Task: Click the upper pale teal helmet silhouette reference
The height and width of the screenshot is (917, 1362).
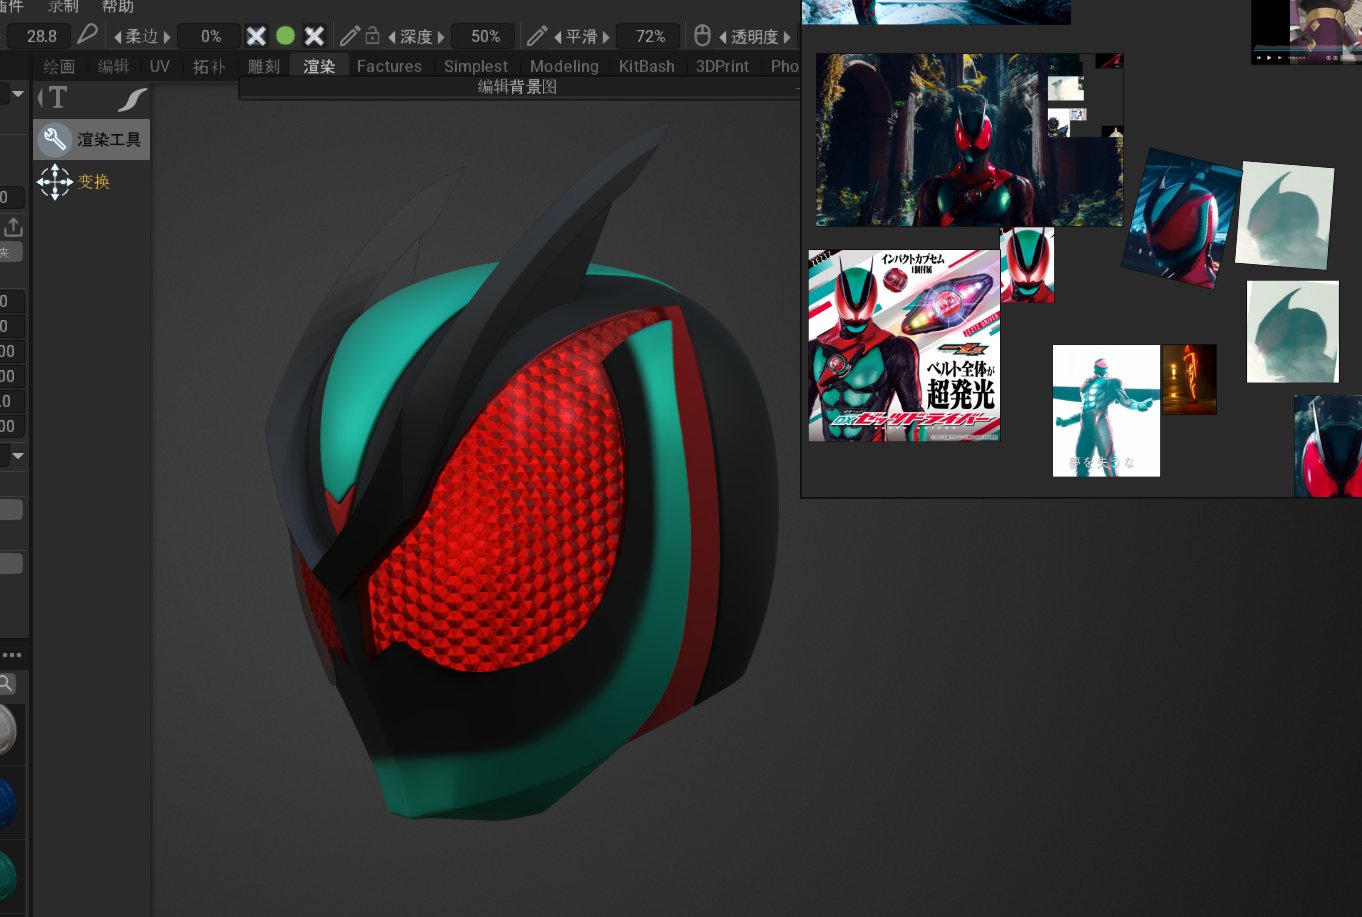Action: [x=1285, y=215]
